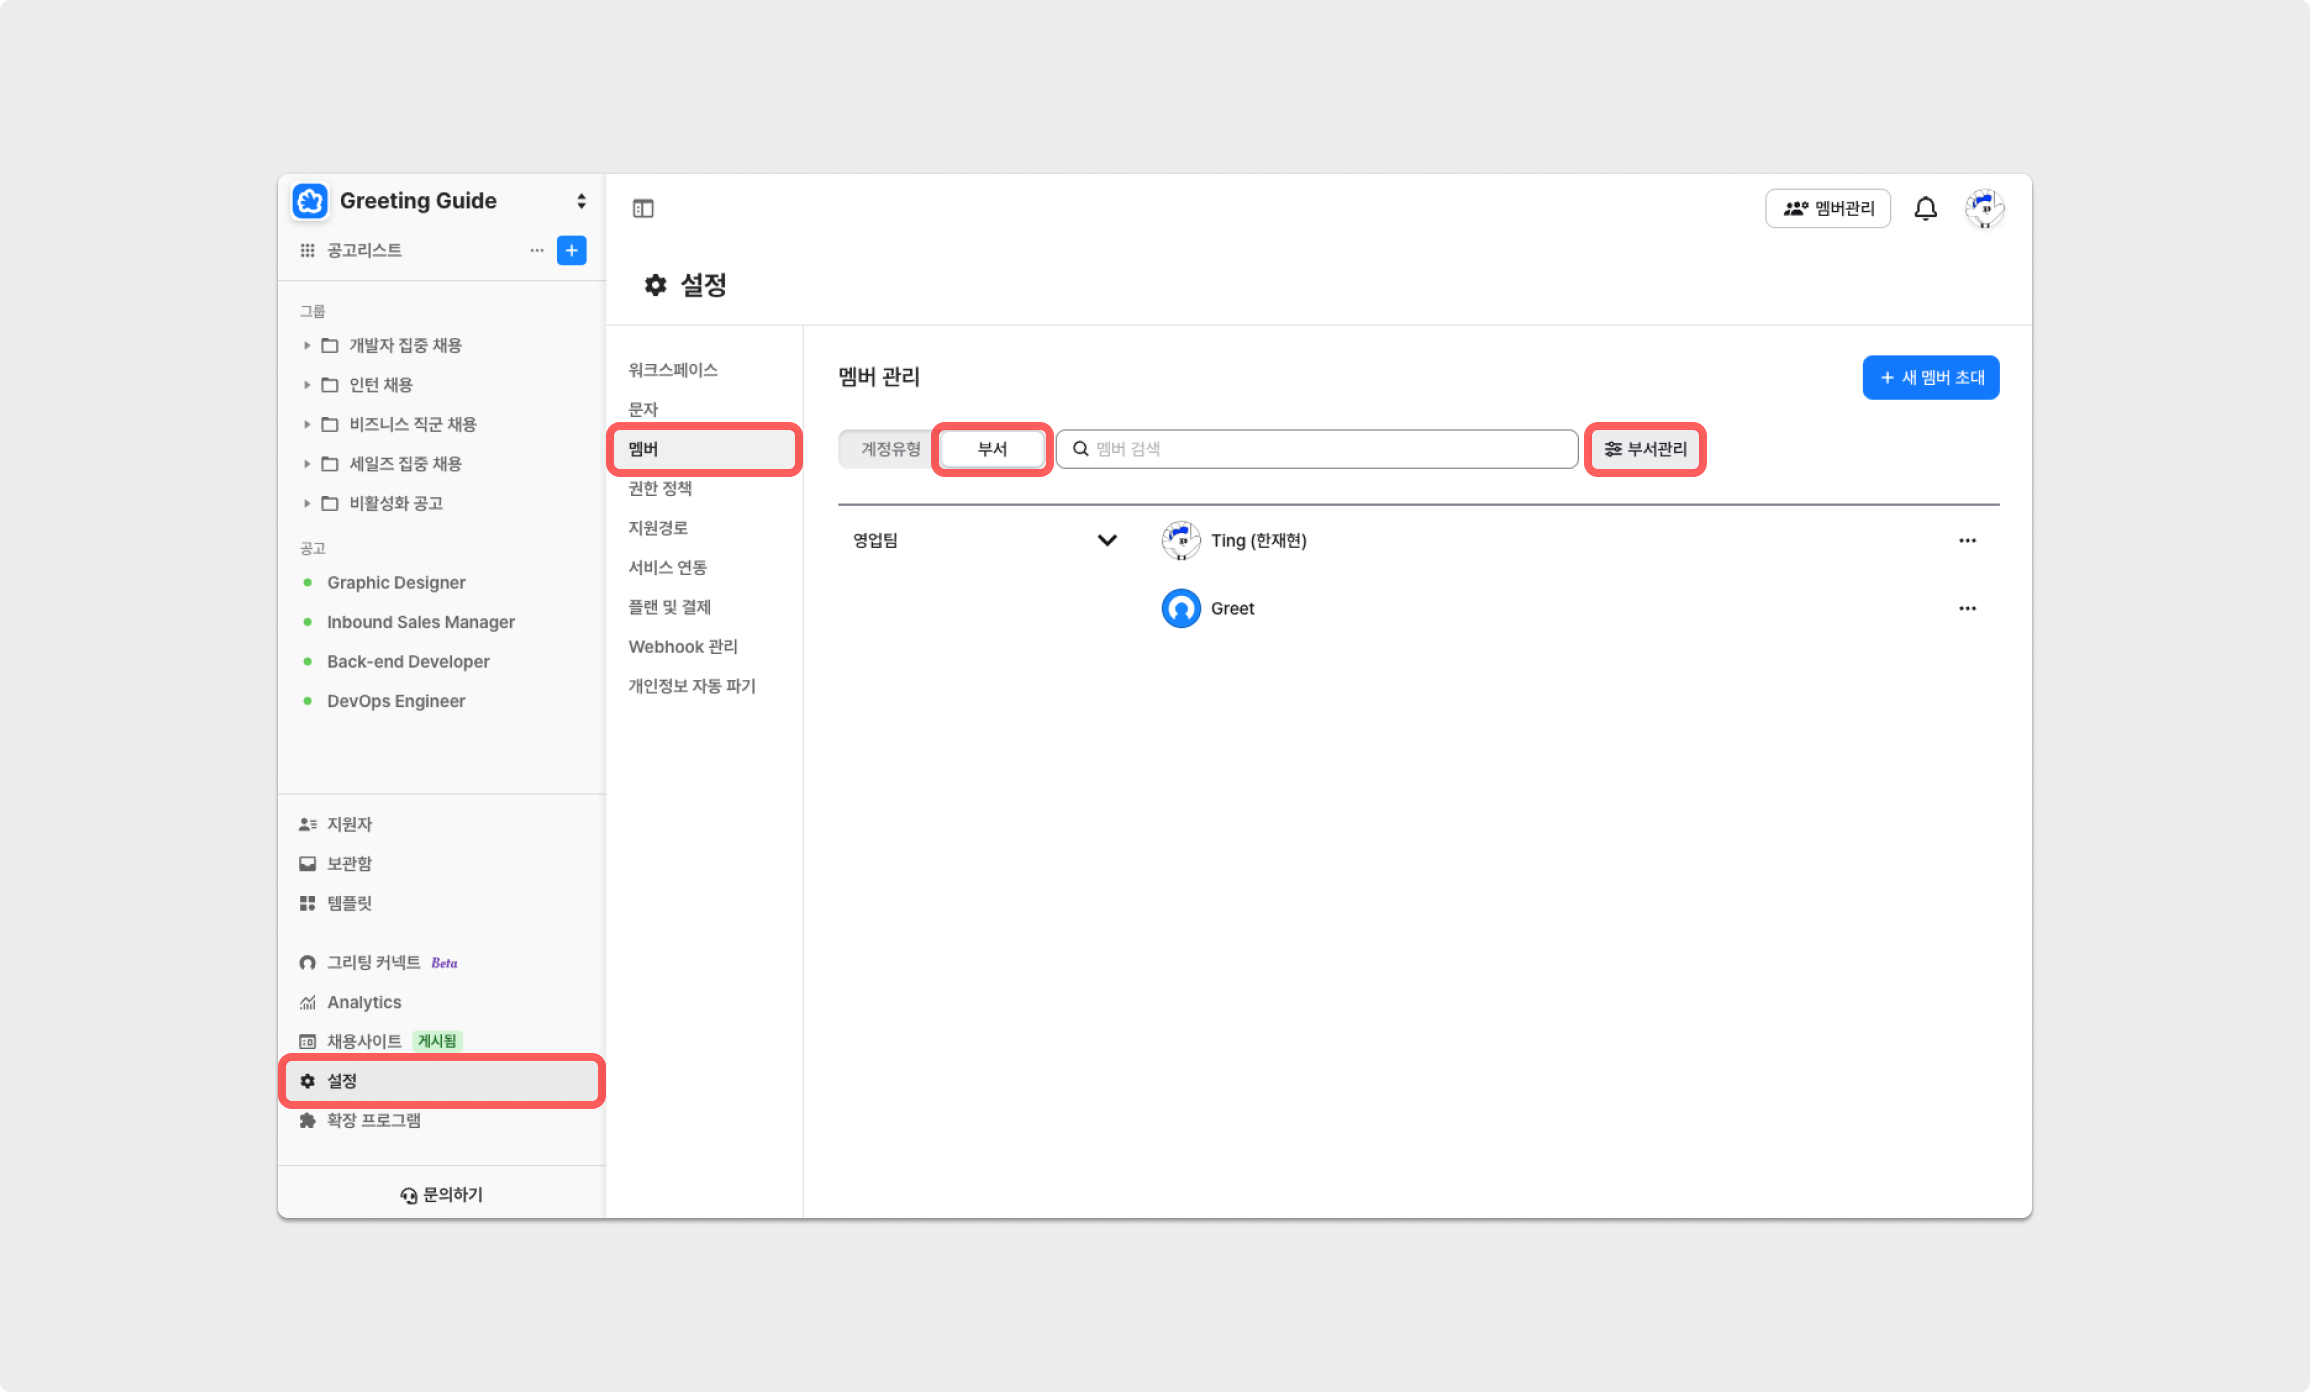Screen dimensions: 2310x1392
Task: Click the 부서관리 button
Action: coord(1645,449)
